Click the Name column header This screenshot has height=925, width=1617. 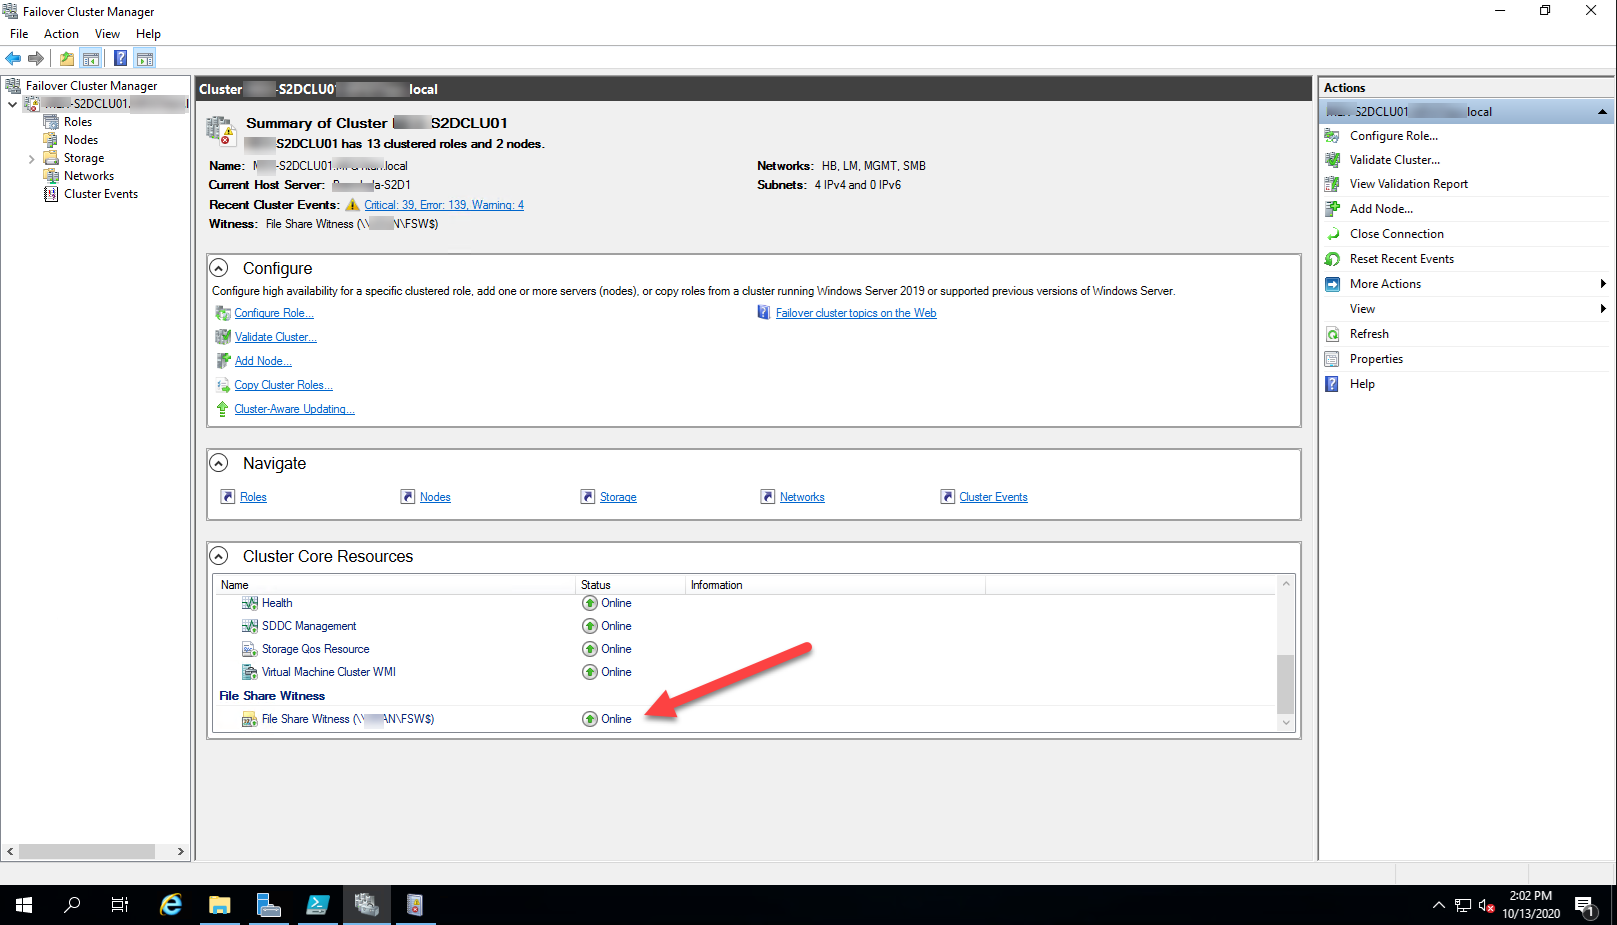pos(395,585)
